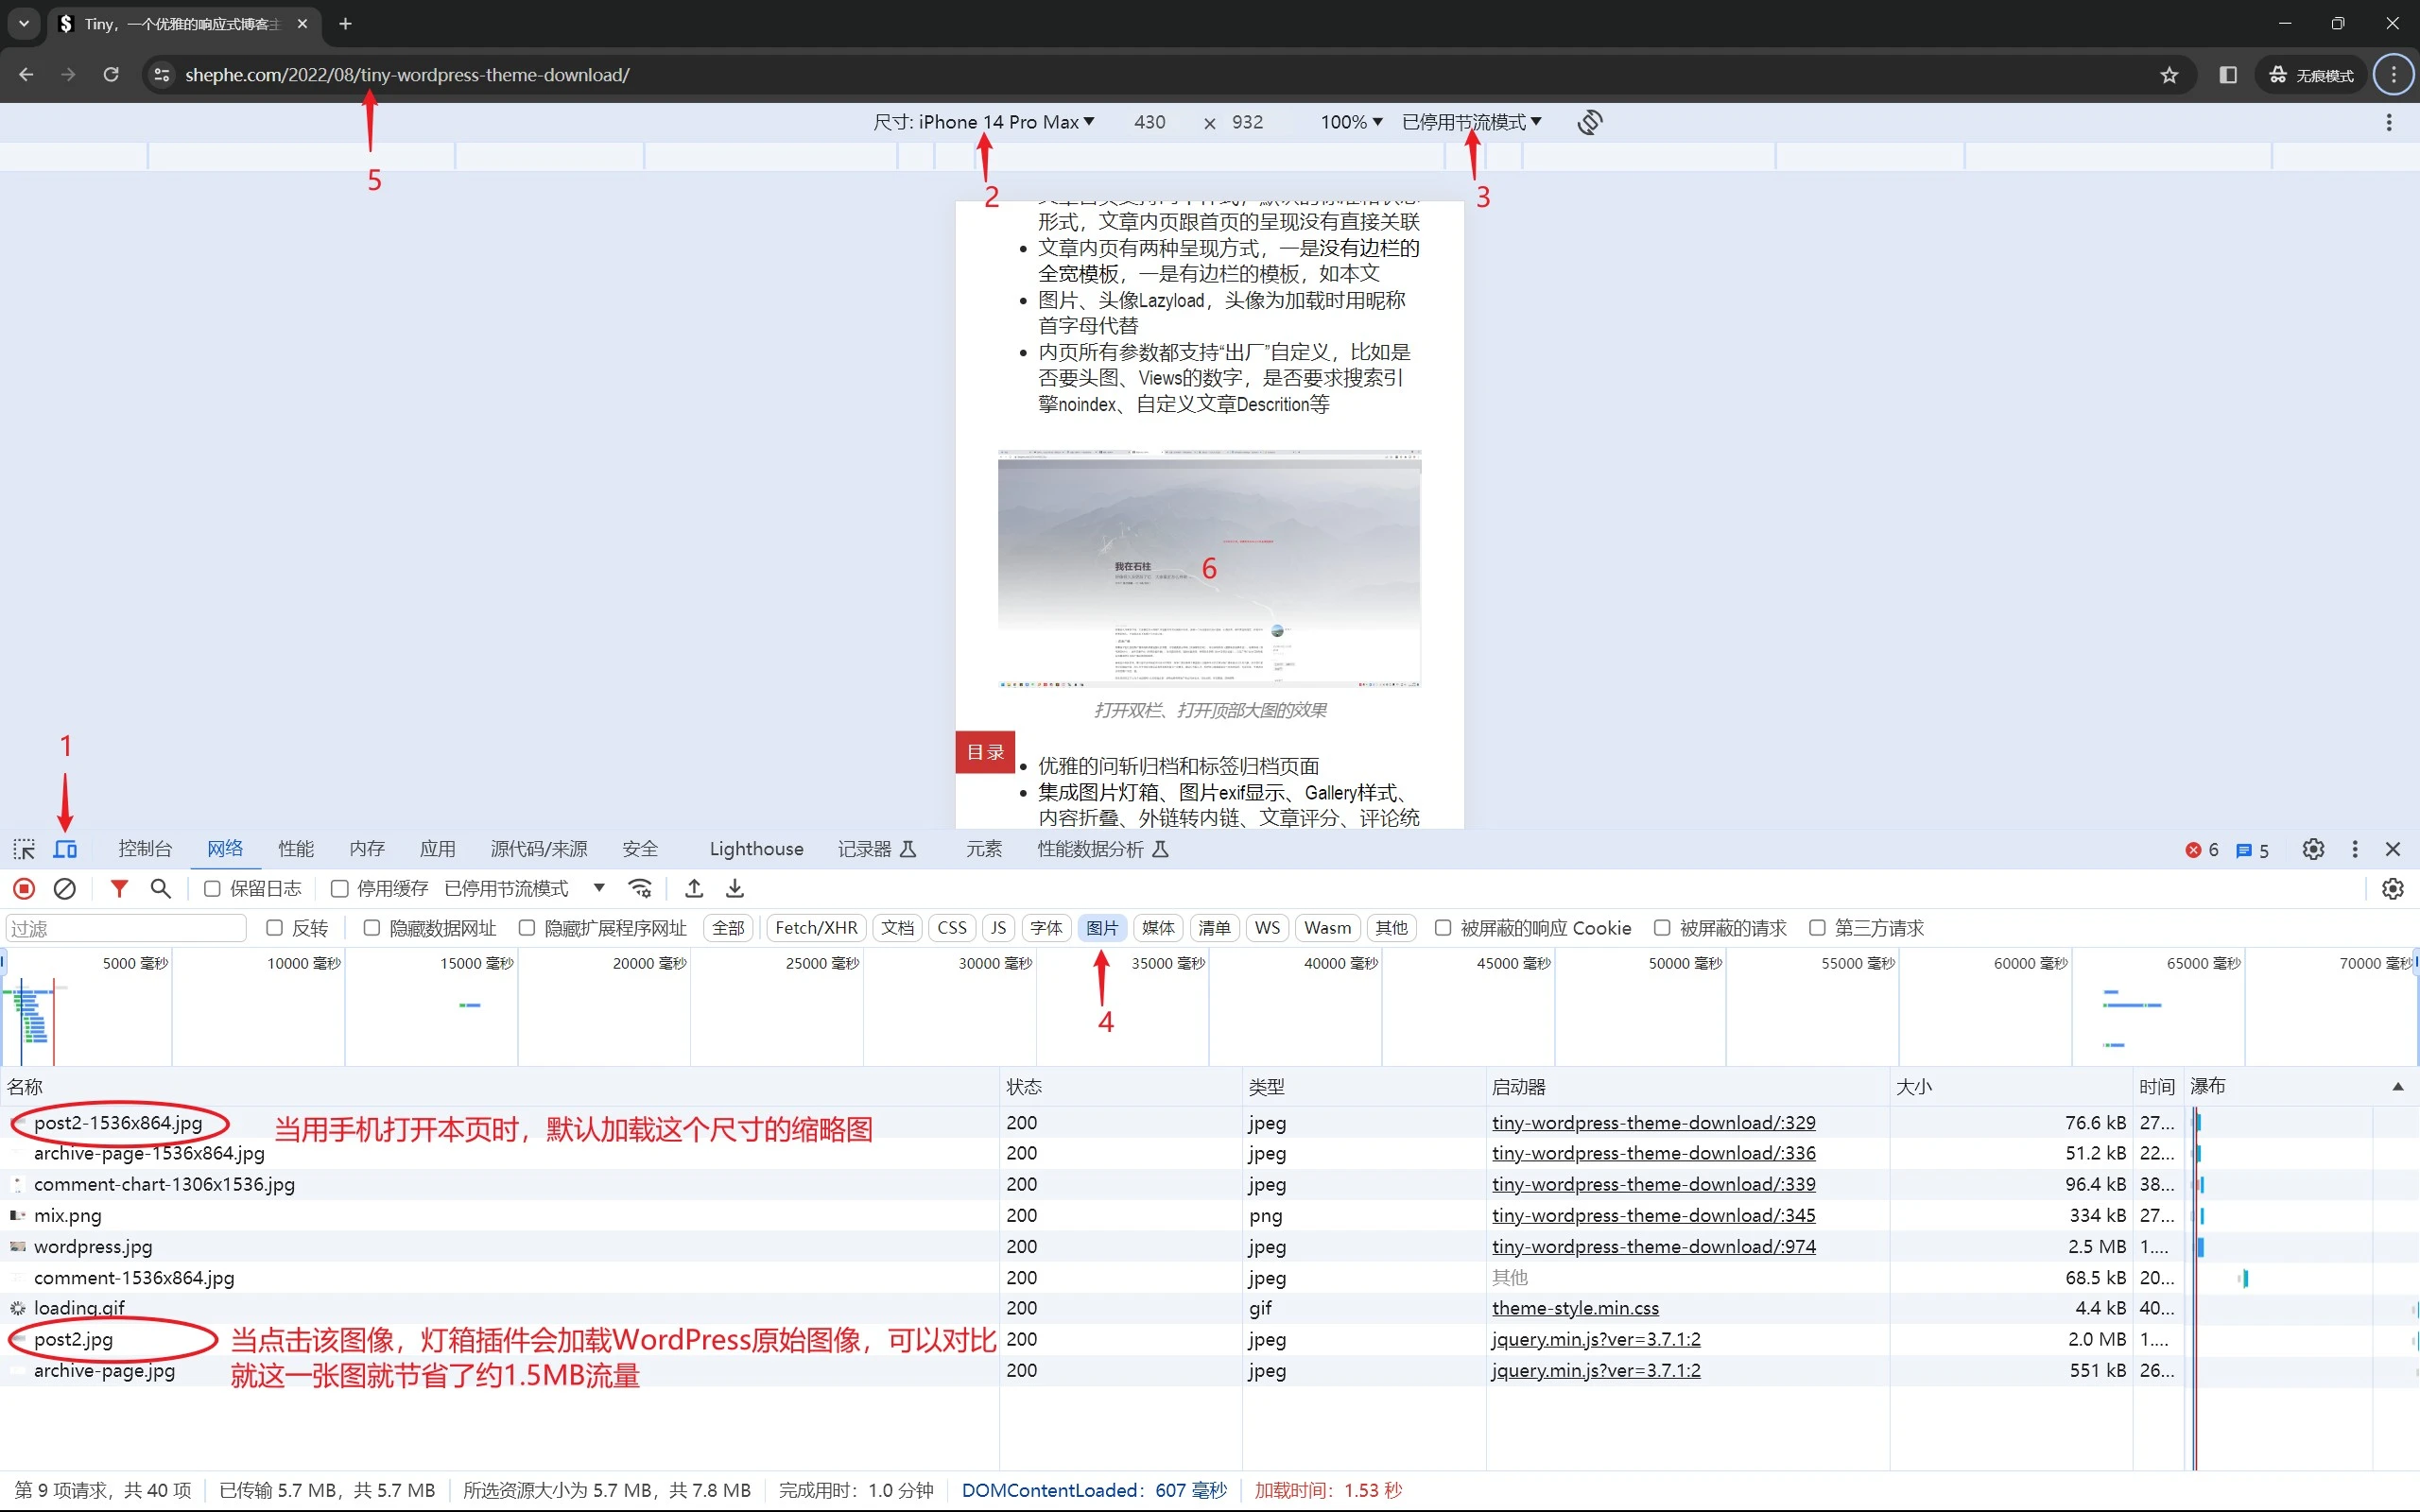Select the inspect element tool
This screenshot has height=1512, width=2420.
click(x=23, y=848)
